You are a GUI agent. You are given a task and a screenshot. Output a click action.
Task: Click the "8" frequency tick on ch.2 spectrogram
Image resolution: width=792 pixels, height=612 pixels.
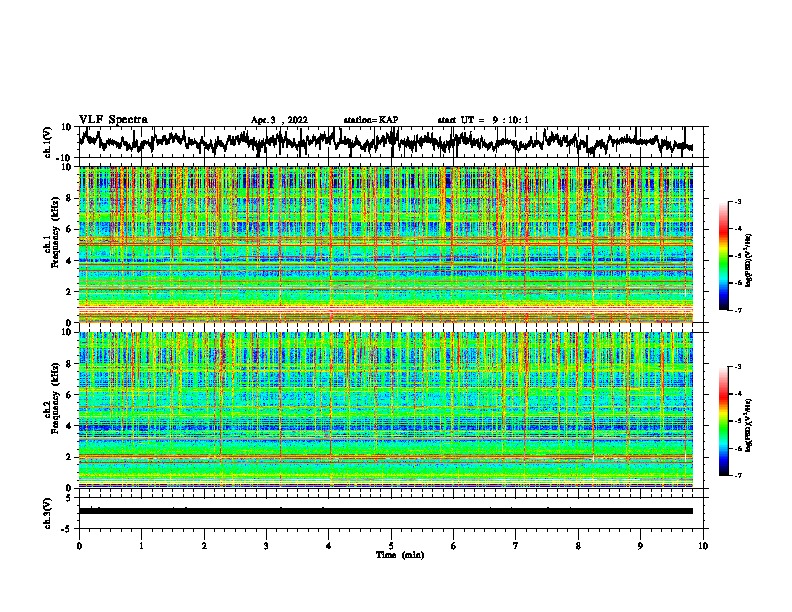pos(69,364)
